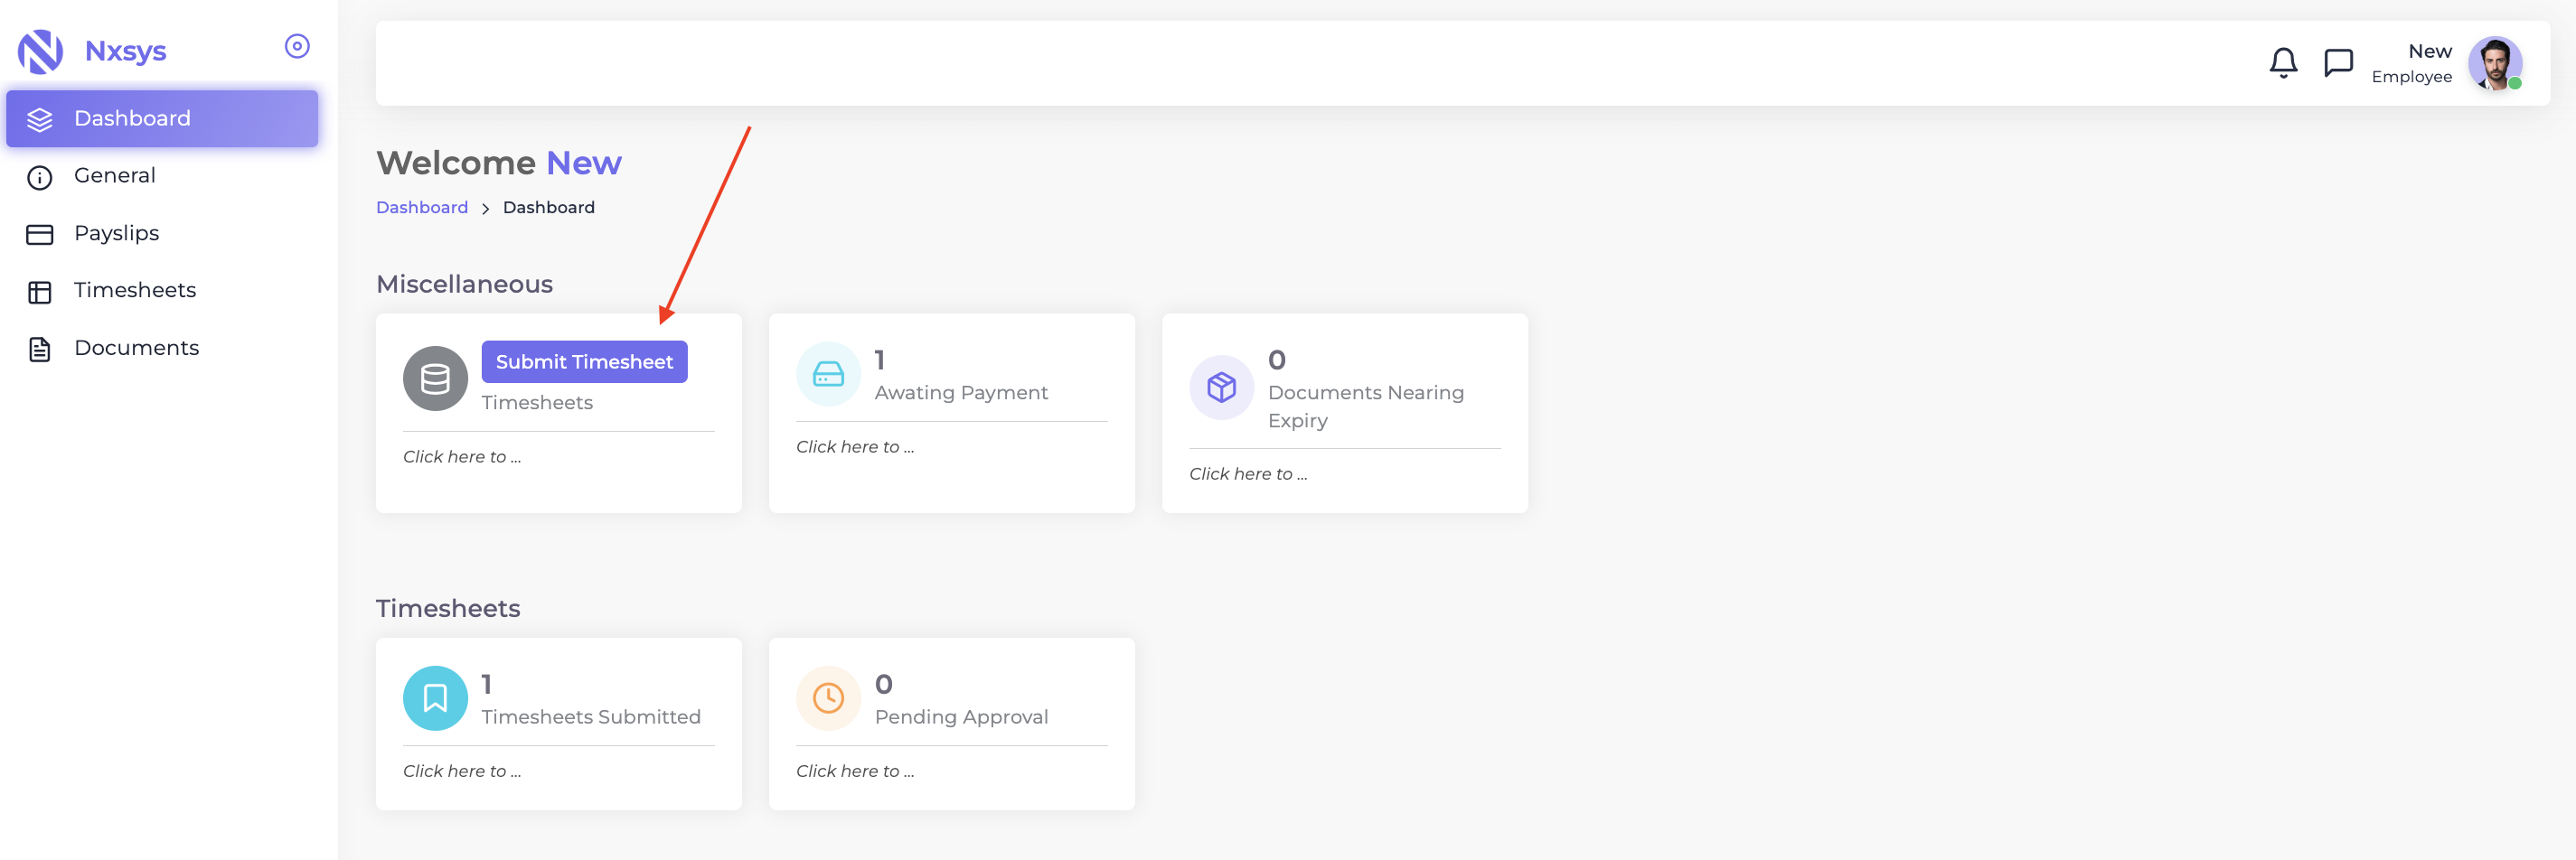Click 'Click here to' under Submit Timesheet
Image resolution: width=2576 pixels, height=860 pixels.
coord(462,457)
